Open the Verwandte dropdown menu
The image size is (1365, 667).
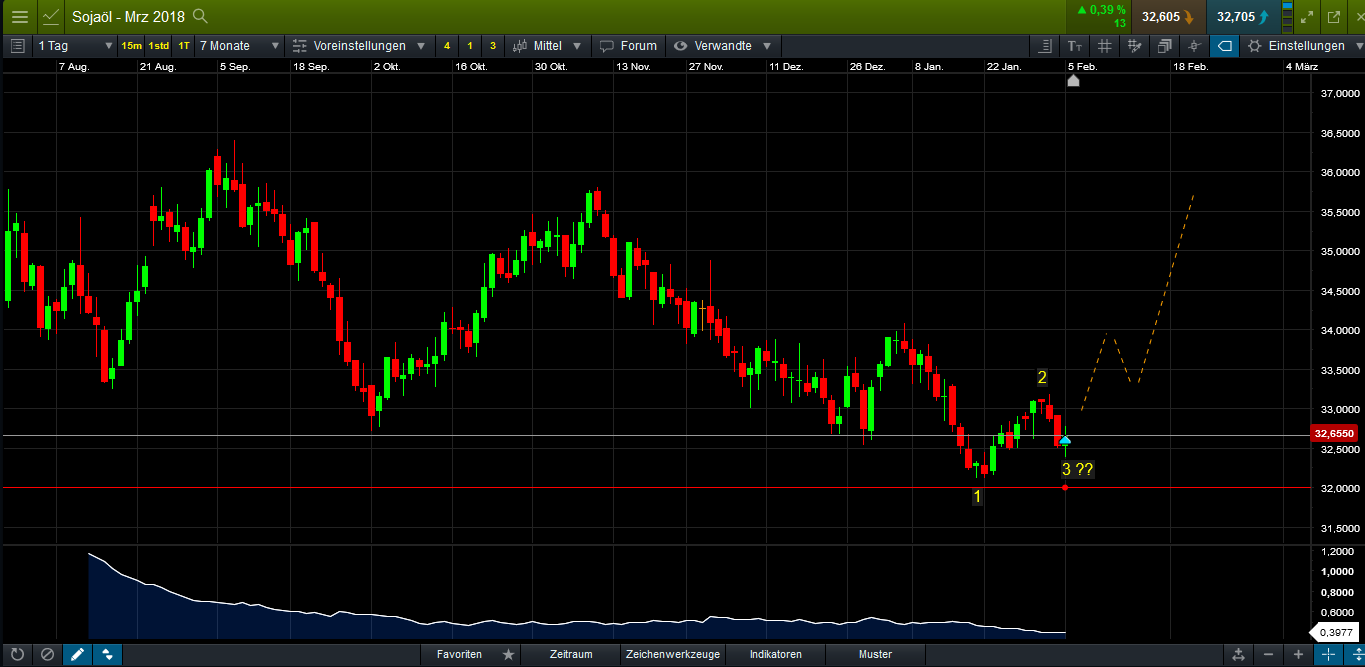click(x=722, y=46)
